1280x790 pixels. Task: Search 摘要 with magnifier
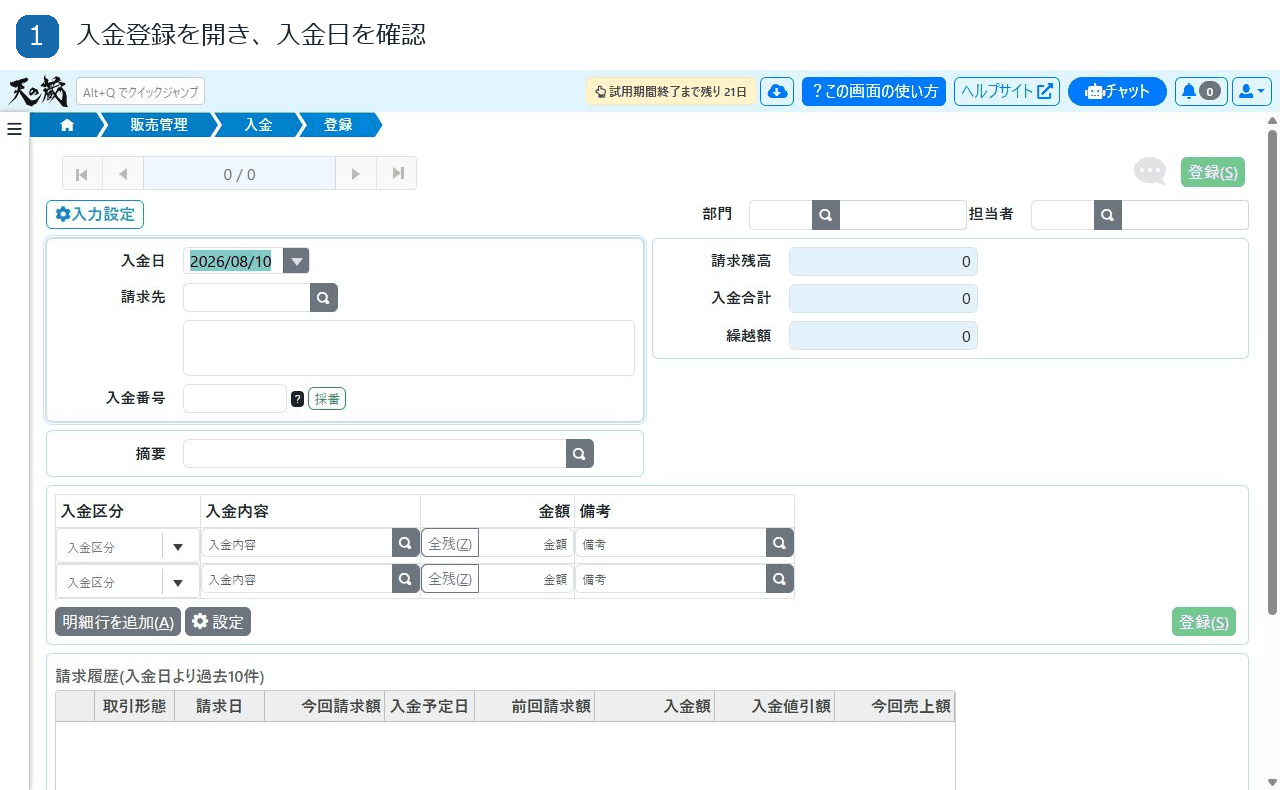click(580, 454)
